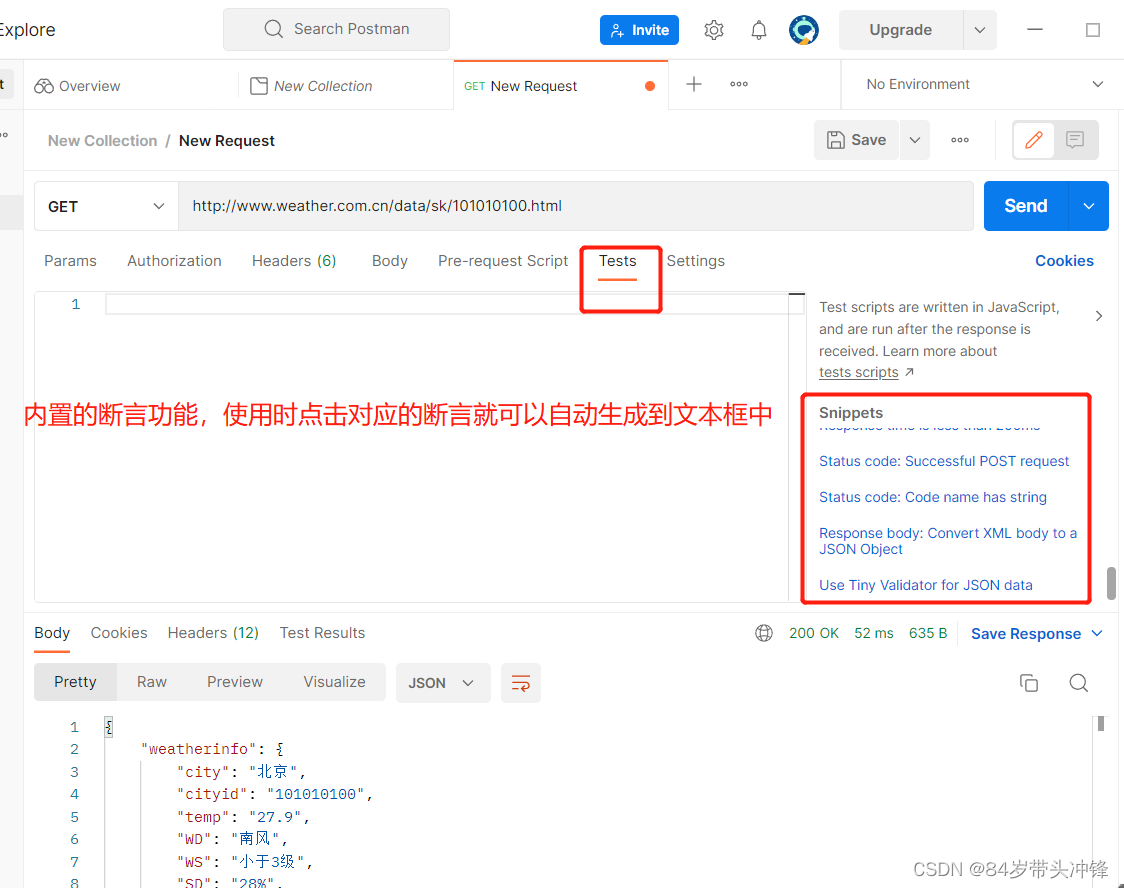Open the JSON format dropdown
Viewport: 1124px width, 888px height.
(x=443, y=682)
